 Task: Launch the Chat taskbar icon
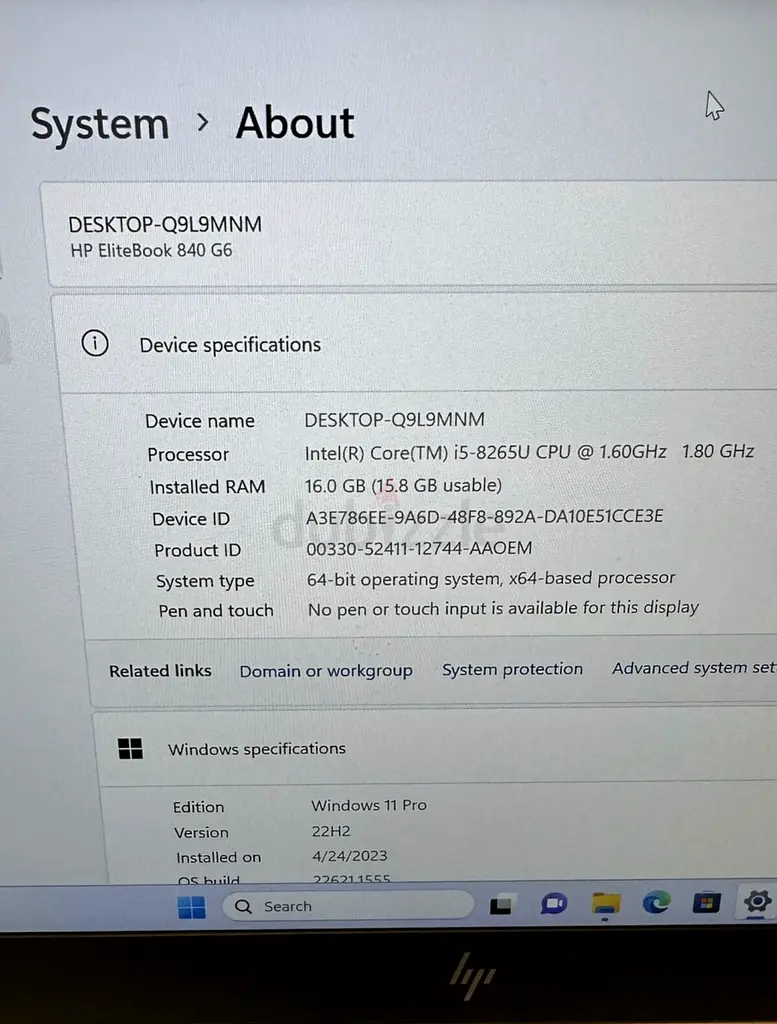554,904
